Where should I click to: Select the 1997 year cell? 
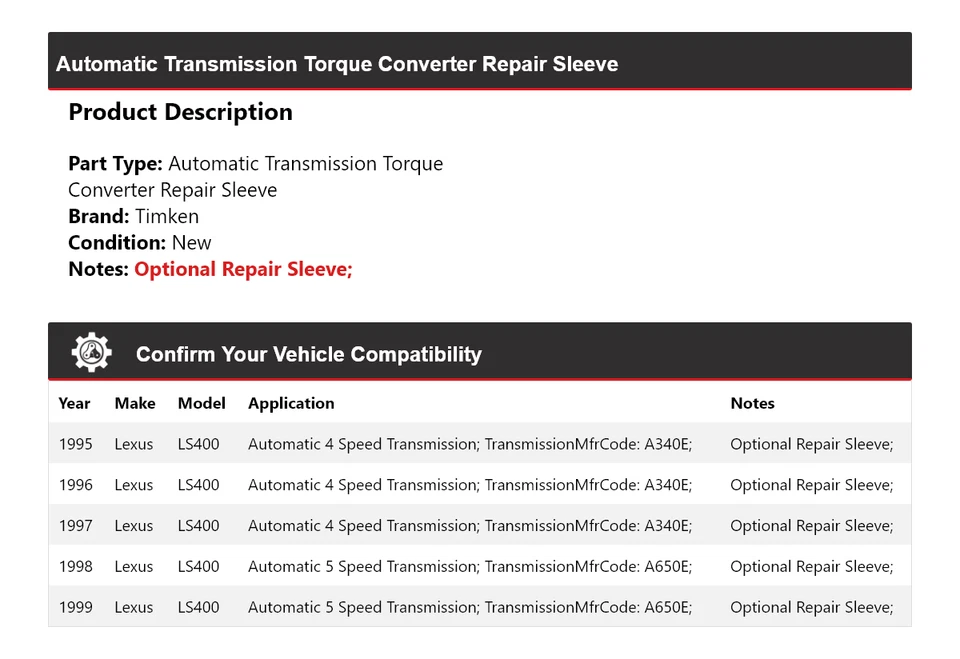(x=75, y=525)
